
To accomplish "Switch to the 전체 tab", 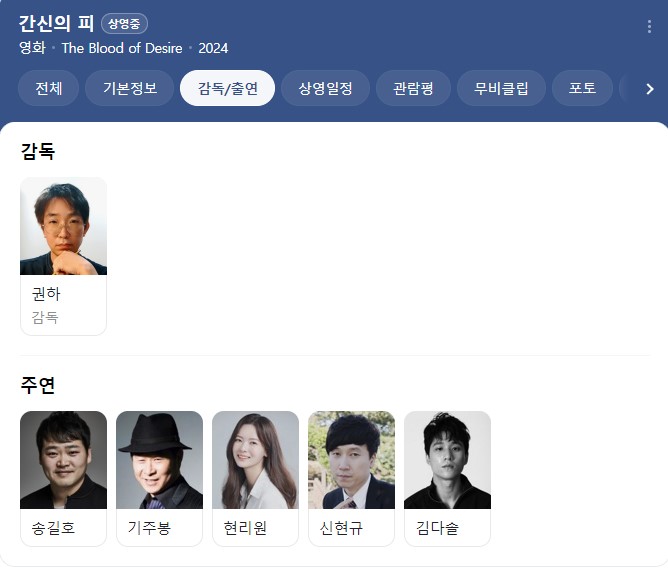I will [48, 88].
